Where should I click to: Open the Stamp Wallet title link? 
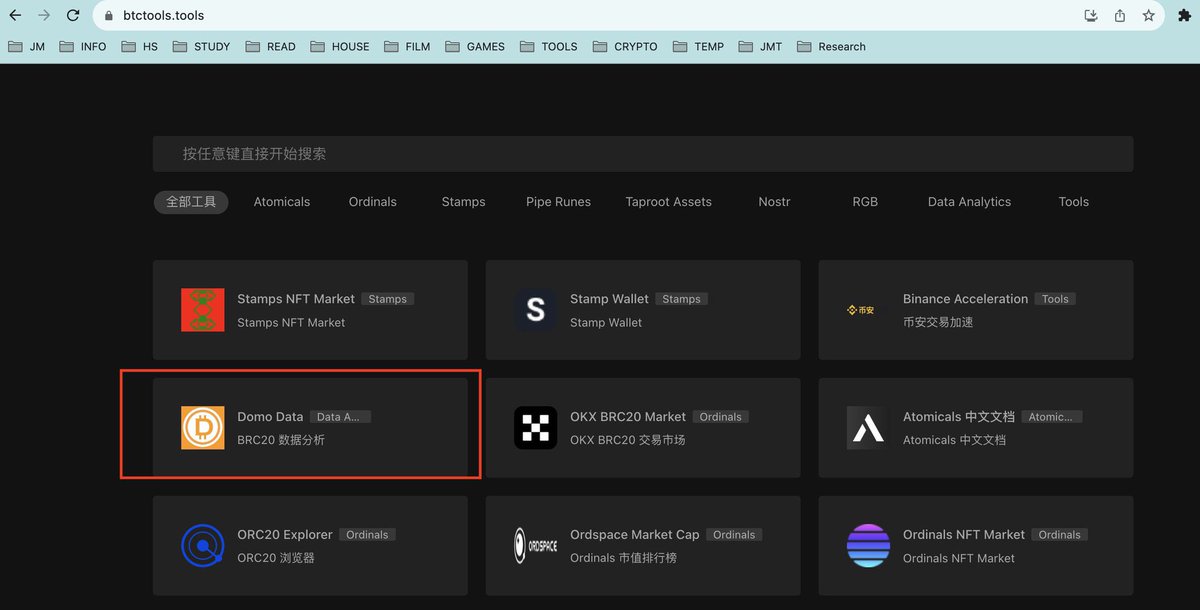pyautogui.click(x=609, y=299)
